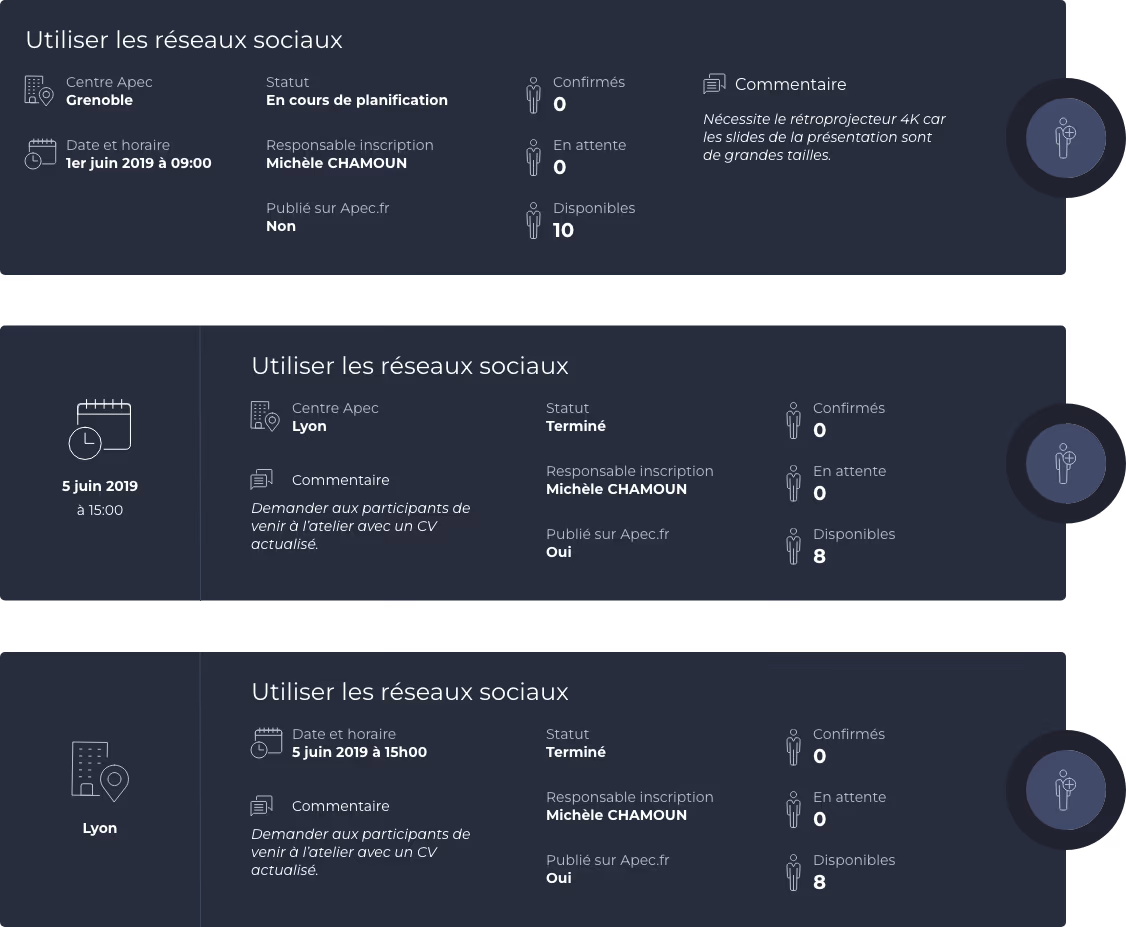The height and width of the screenshot is (927, 1126).
Task: Click the Oui value in the card with the building side panel
Action: tap(559, 878)
